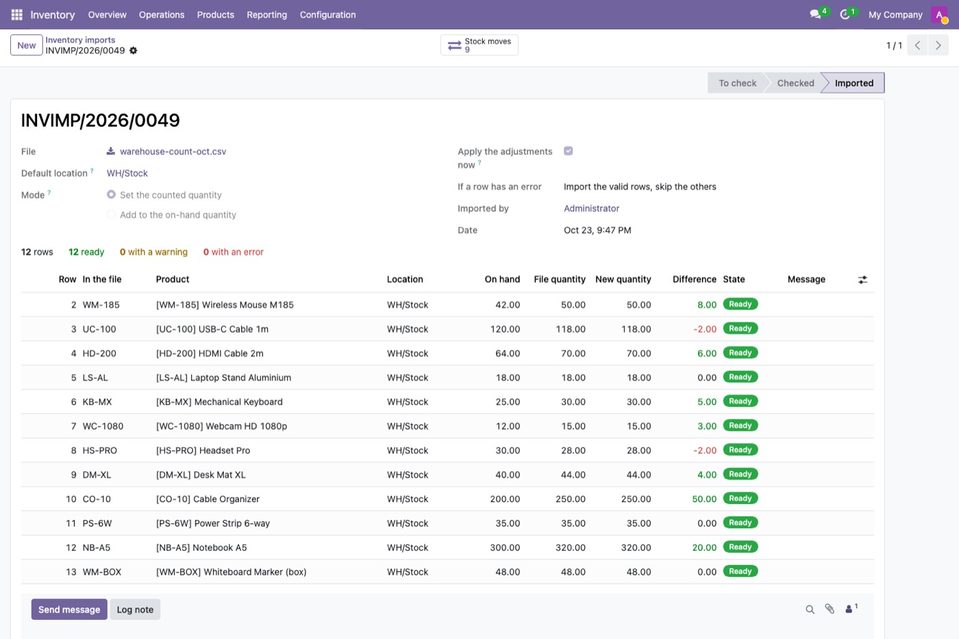Go to the next record arrow

point(938,45)
